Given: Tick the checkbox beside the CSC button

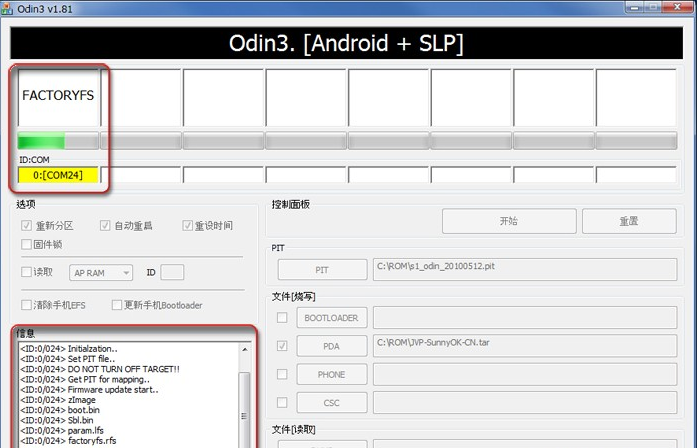Looking at the screenshot, I should click(x=282, y=402).
